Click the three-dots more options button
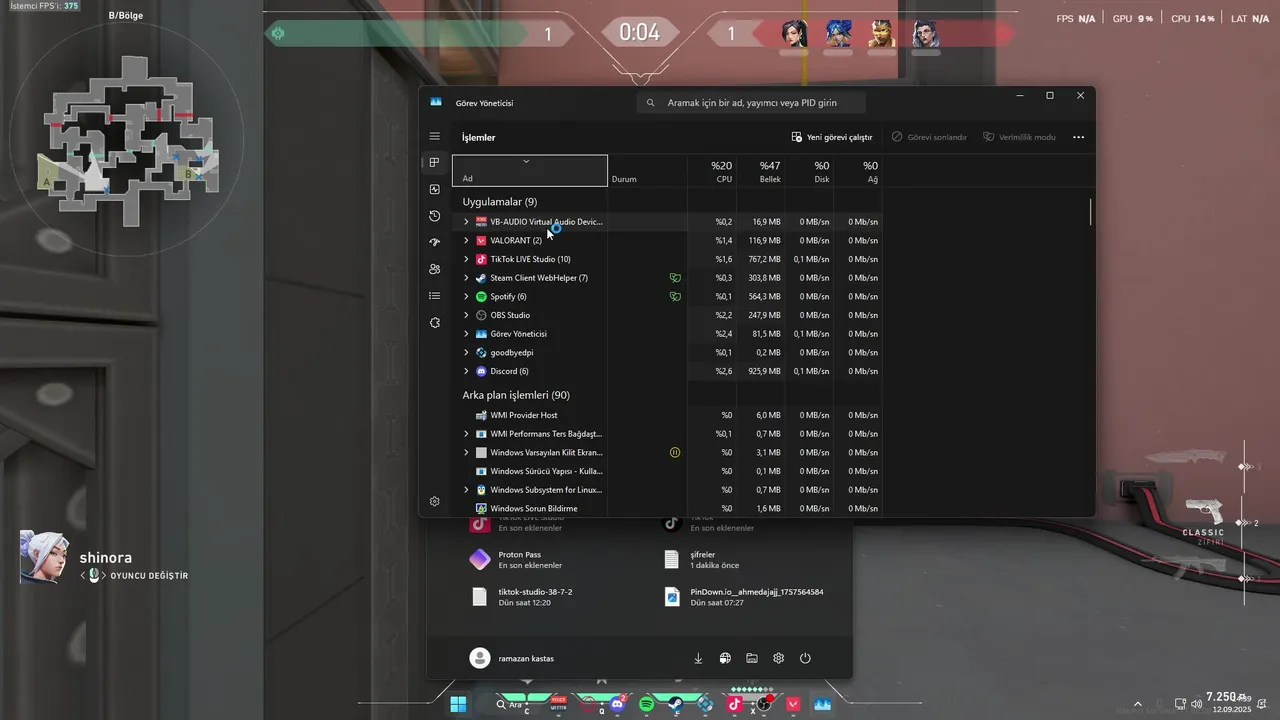The width and height of the screenshot is (1280, 720). pos(1078,137)
